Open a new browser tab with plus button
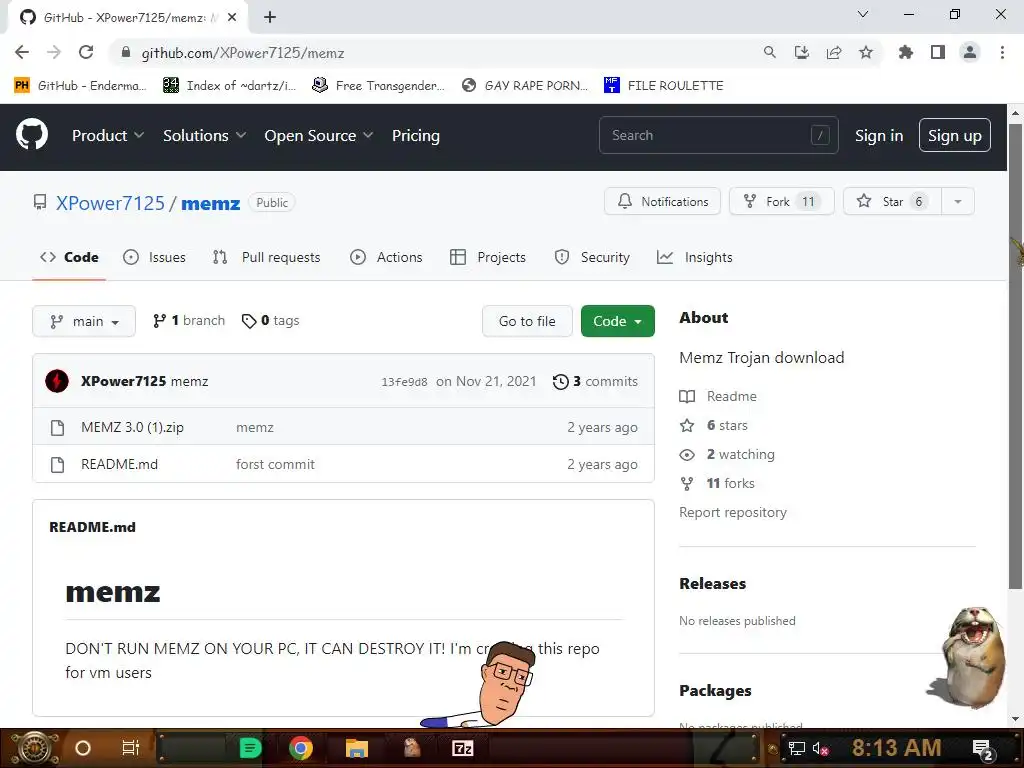1024x768 pixels. tap(270, 17)
